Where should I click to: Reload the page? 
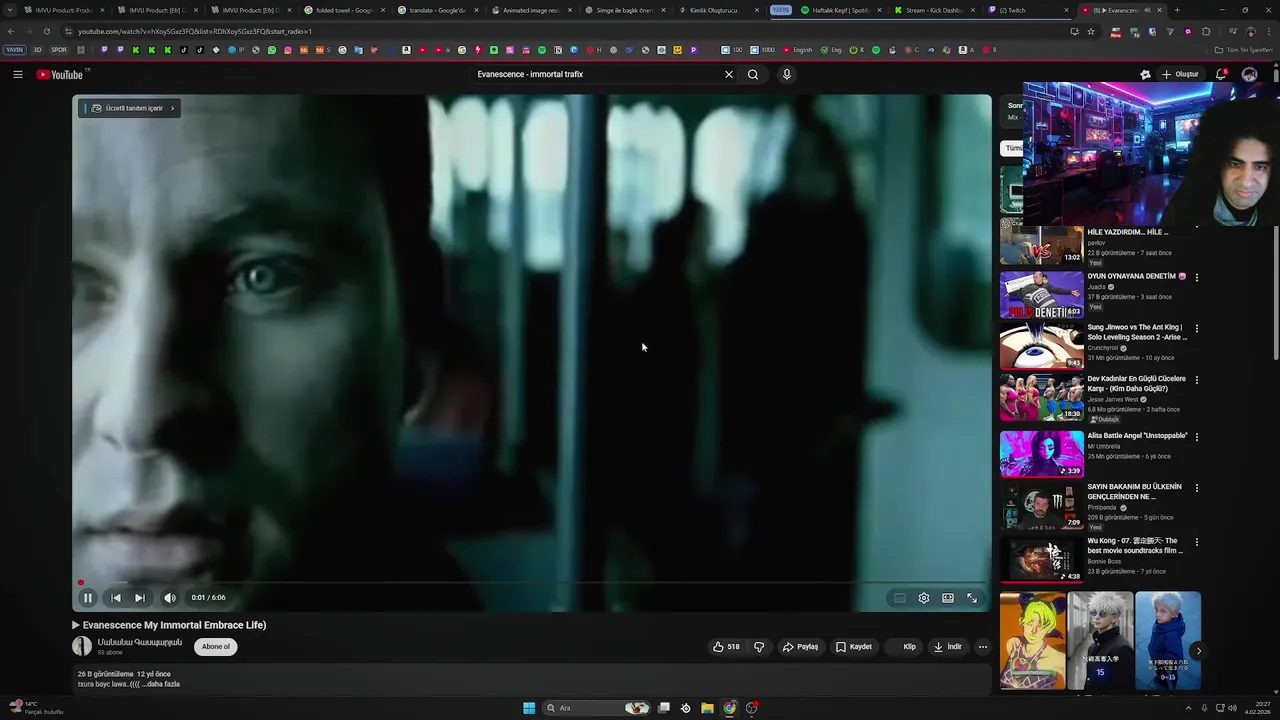point(46,31)
